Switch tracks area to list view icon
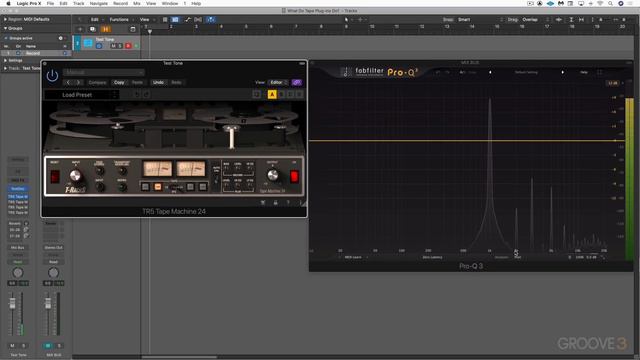The width and height of the screenshot is (640, 360). (165, 20)
